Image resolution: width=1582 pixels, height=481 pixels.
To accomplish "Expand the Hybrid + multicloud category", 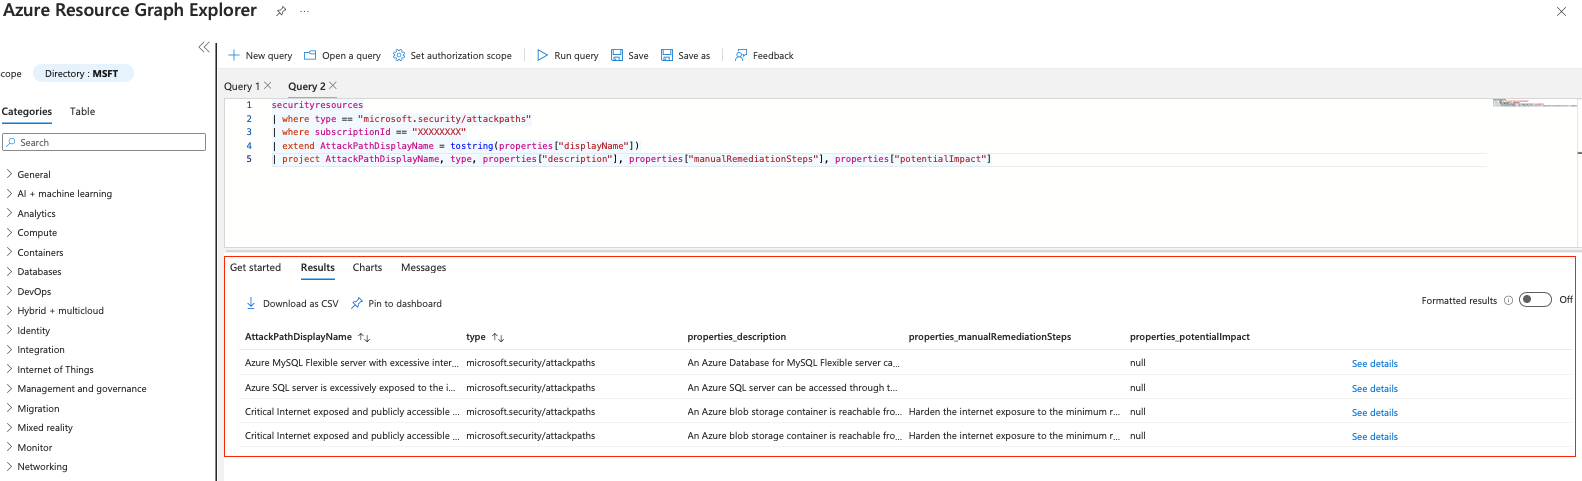I will pos(9,310).
